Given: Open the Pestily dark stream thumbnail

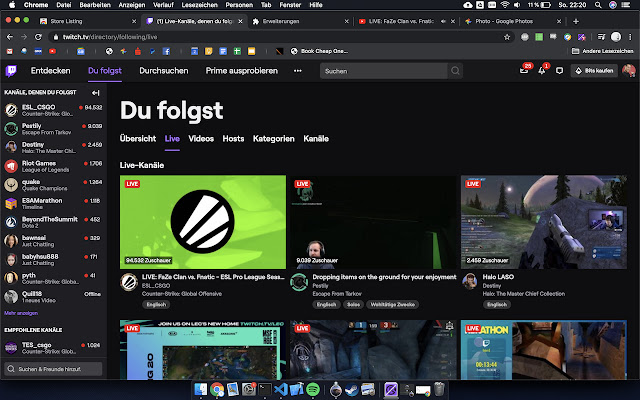Looking at the screenshot, I should [373, 222].
